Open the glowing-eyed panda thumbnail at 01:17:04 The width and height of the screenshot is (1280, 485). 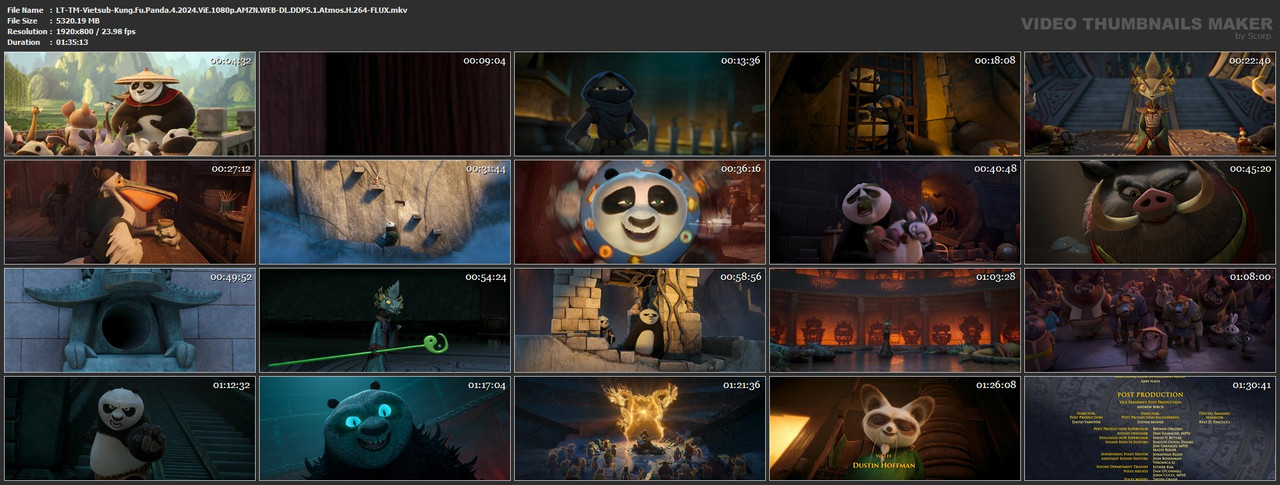pyautogui.click(x=385, y=428)
